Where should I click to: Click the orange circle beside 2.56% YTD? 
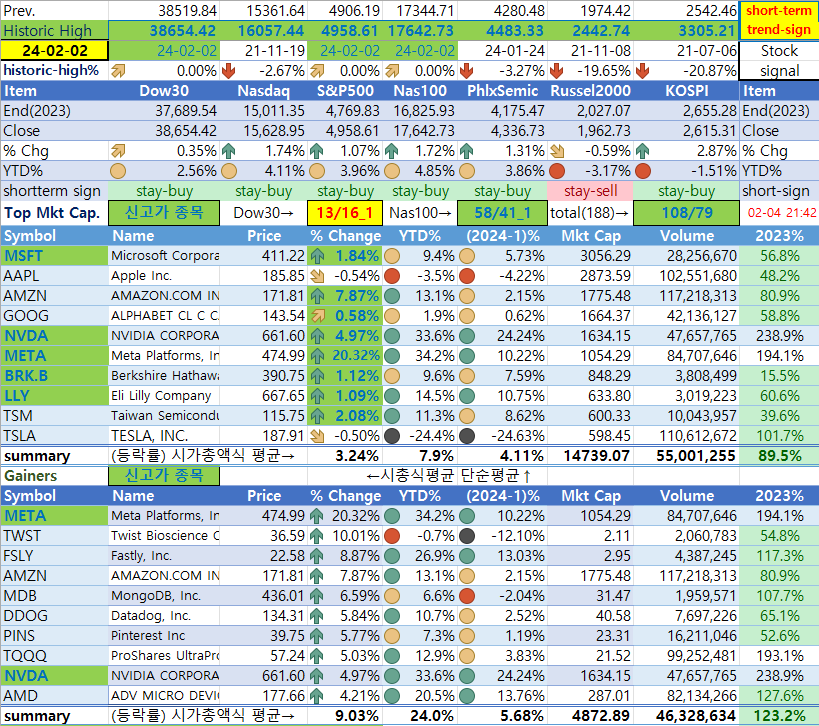coord(118,171)
